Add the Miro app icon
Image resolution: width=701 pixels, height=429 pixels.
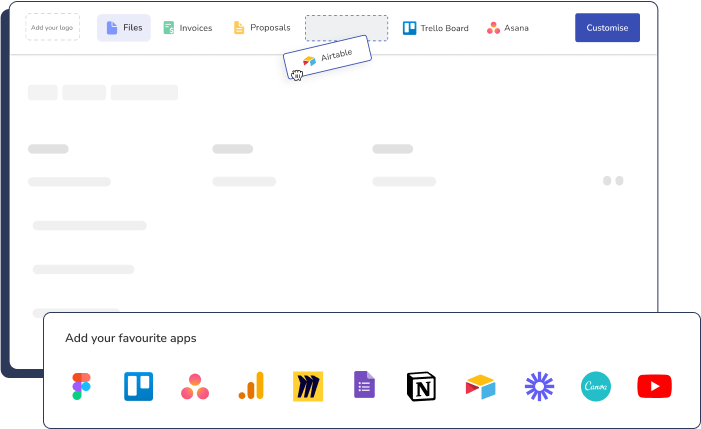(x=308, y=386)
